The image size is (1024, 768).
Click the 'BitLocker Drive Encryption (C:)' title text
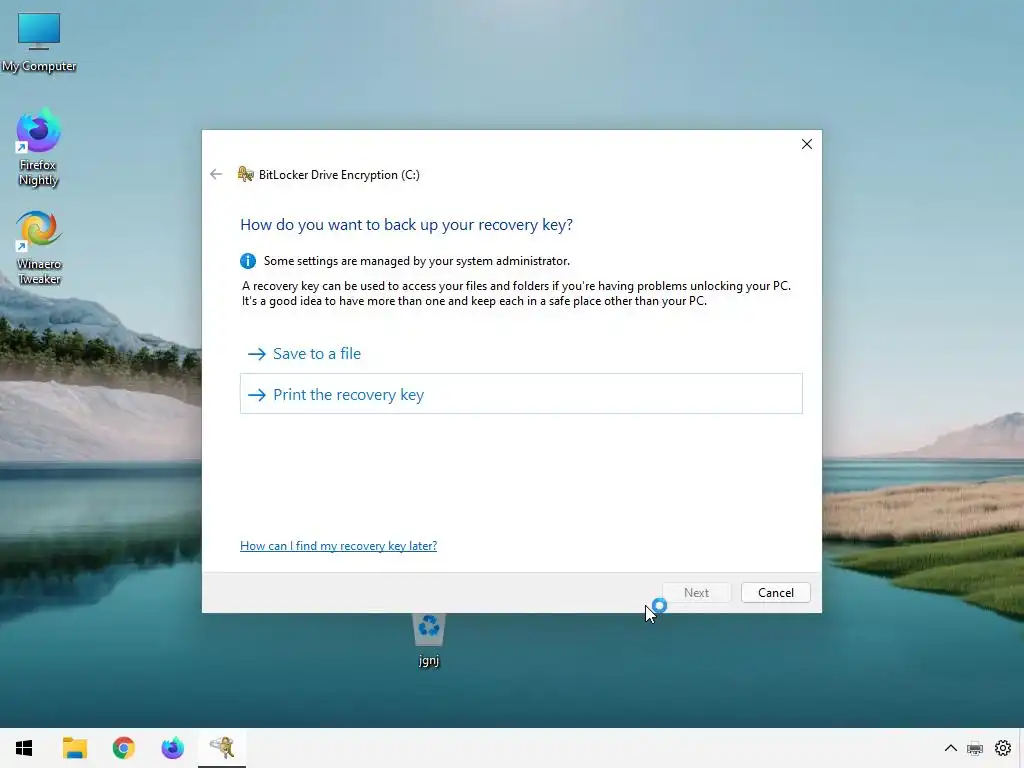pyautogui.click(x=339, y=175)
